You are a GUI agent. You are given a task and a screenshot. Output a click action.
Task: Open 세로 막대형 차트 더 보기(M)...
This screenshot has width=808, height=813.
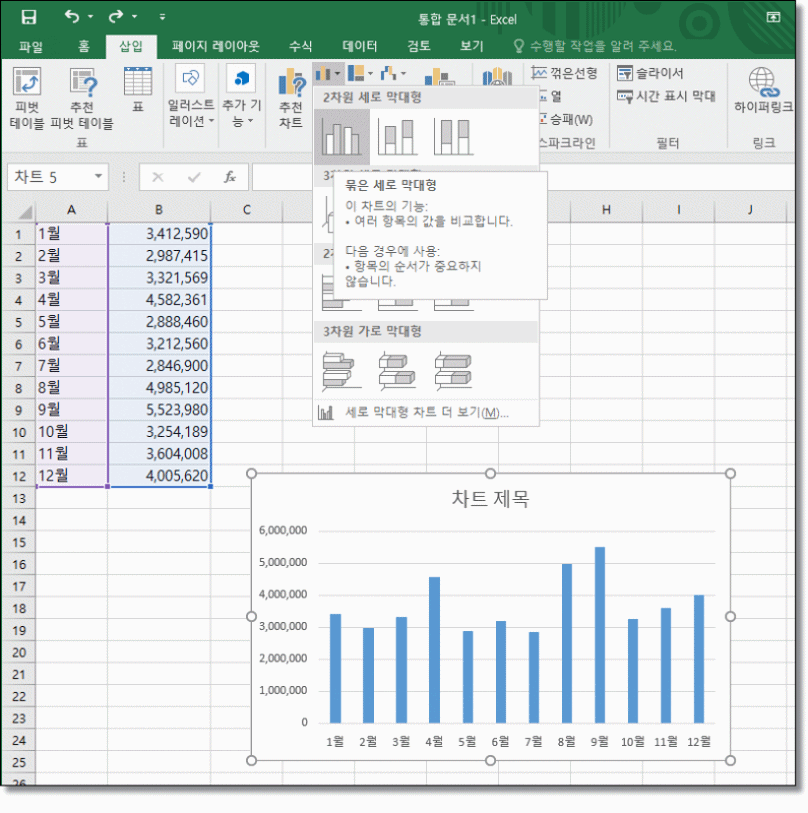tap(426, 413)
